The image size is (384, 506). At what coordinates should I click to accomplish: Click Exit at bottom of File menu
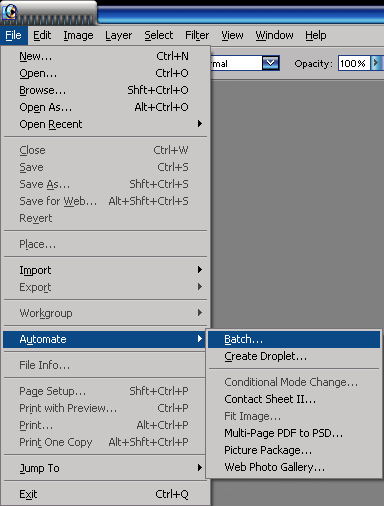(x=105, y=494)
